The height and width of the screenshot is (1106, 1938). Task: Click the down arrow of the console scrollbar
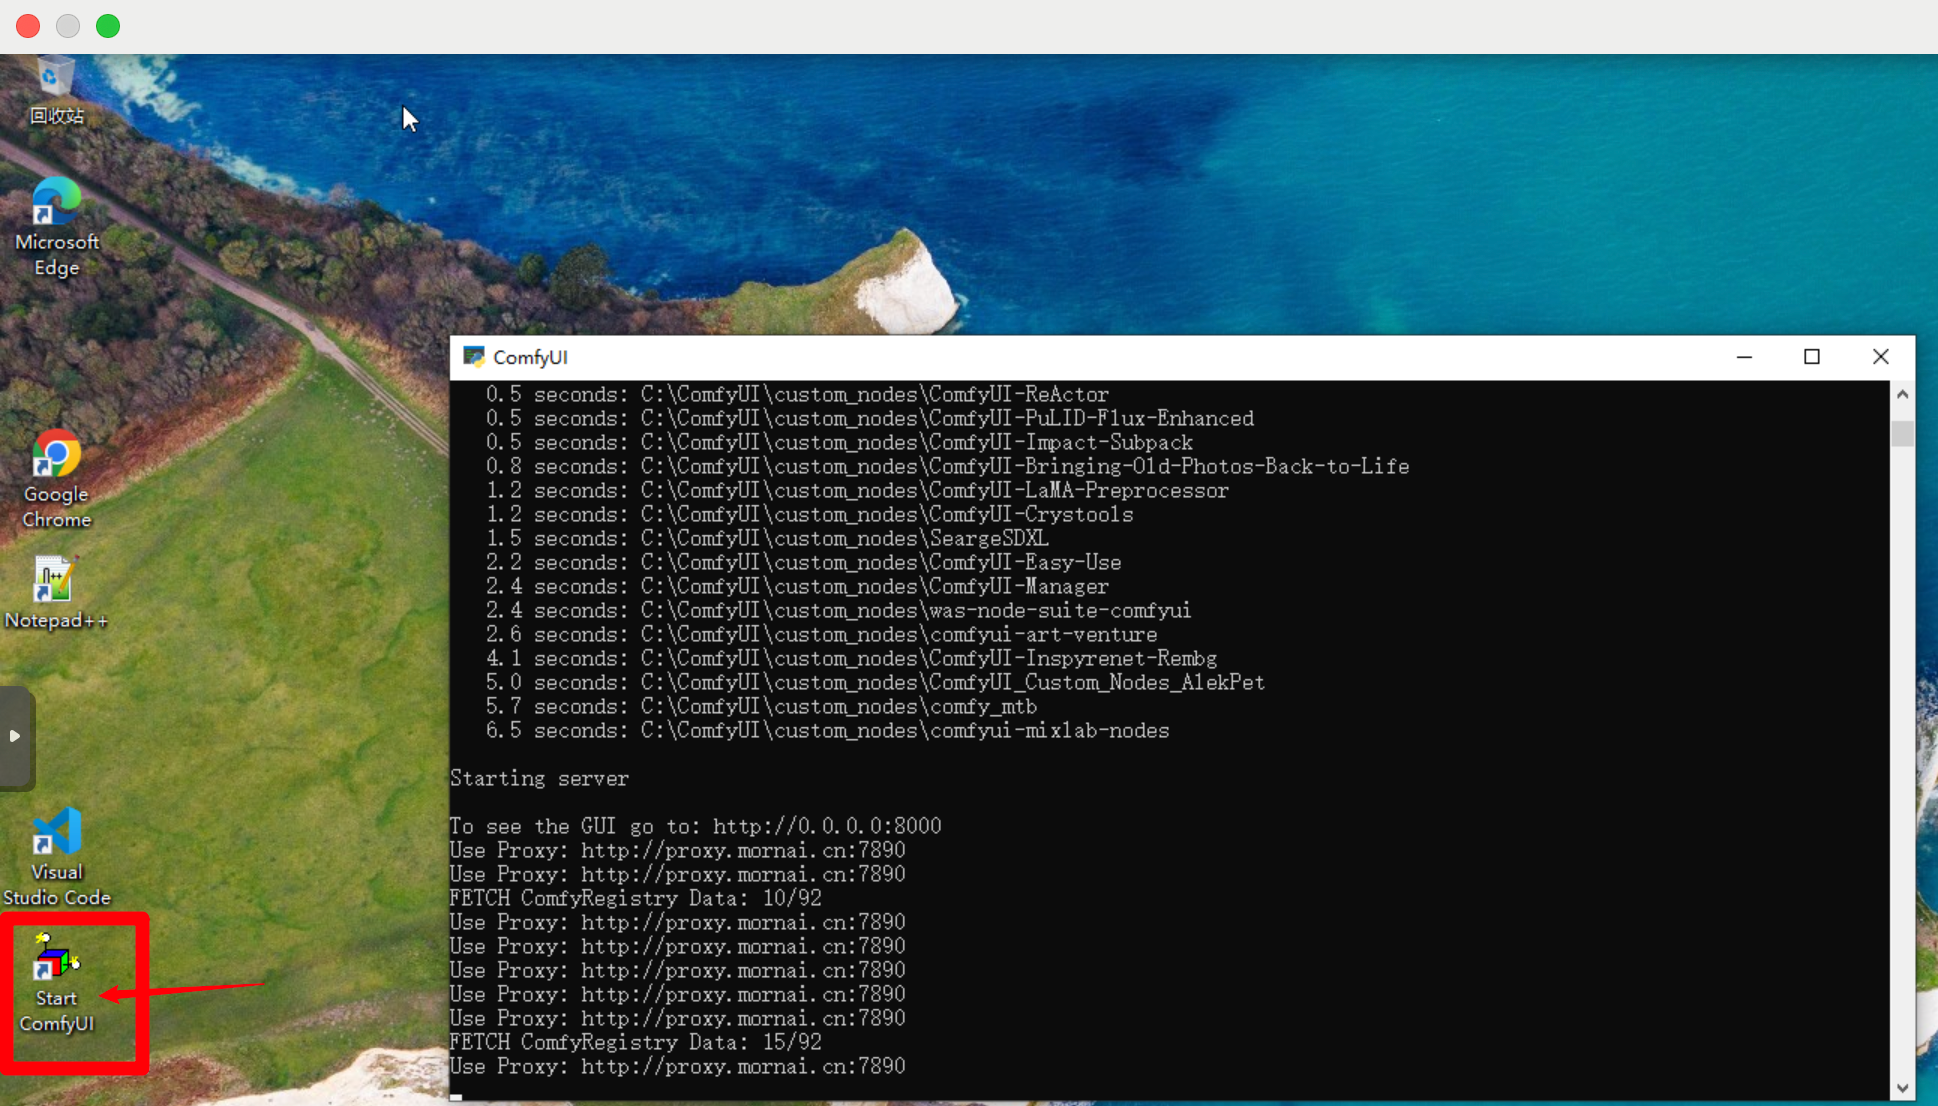click(x=1902, y=1088)
